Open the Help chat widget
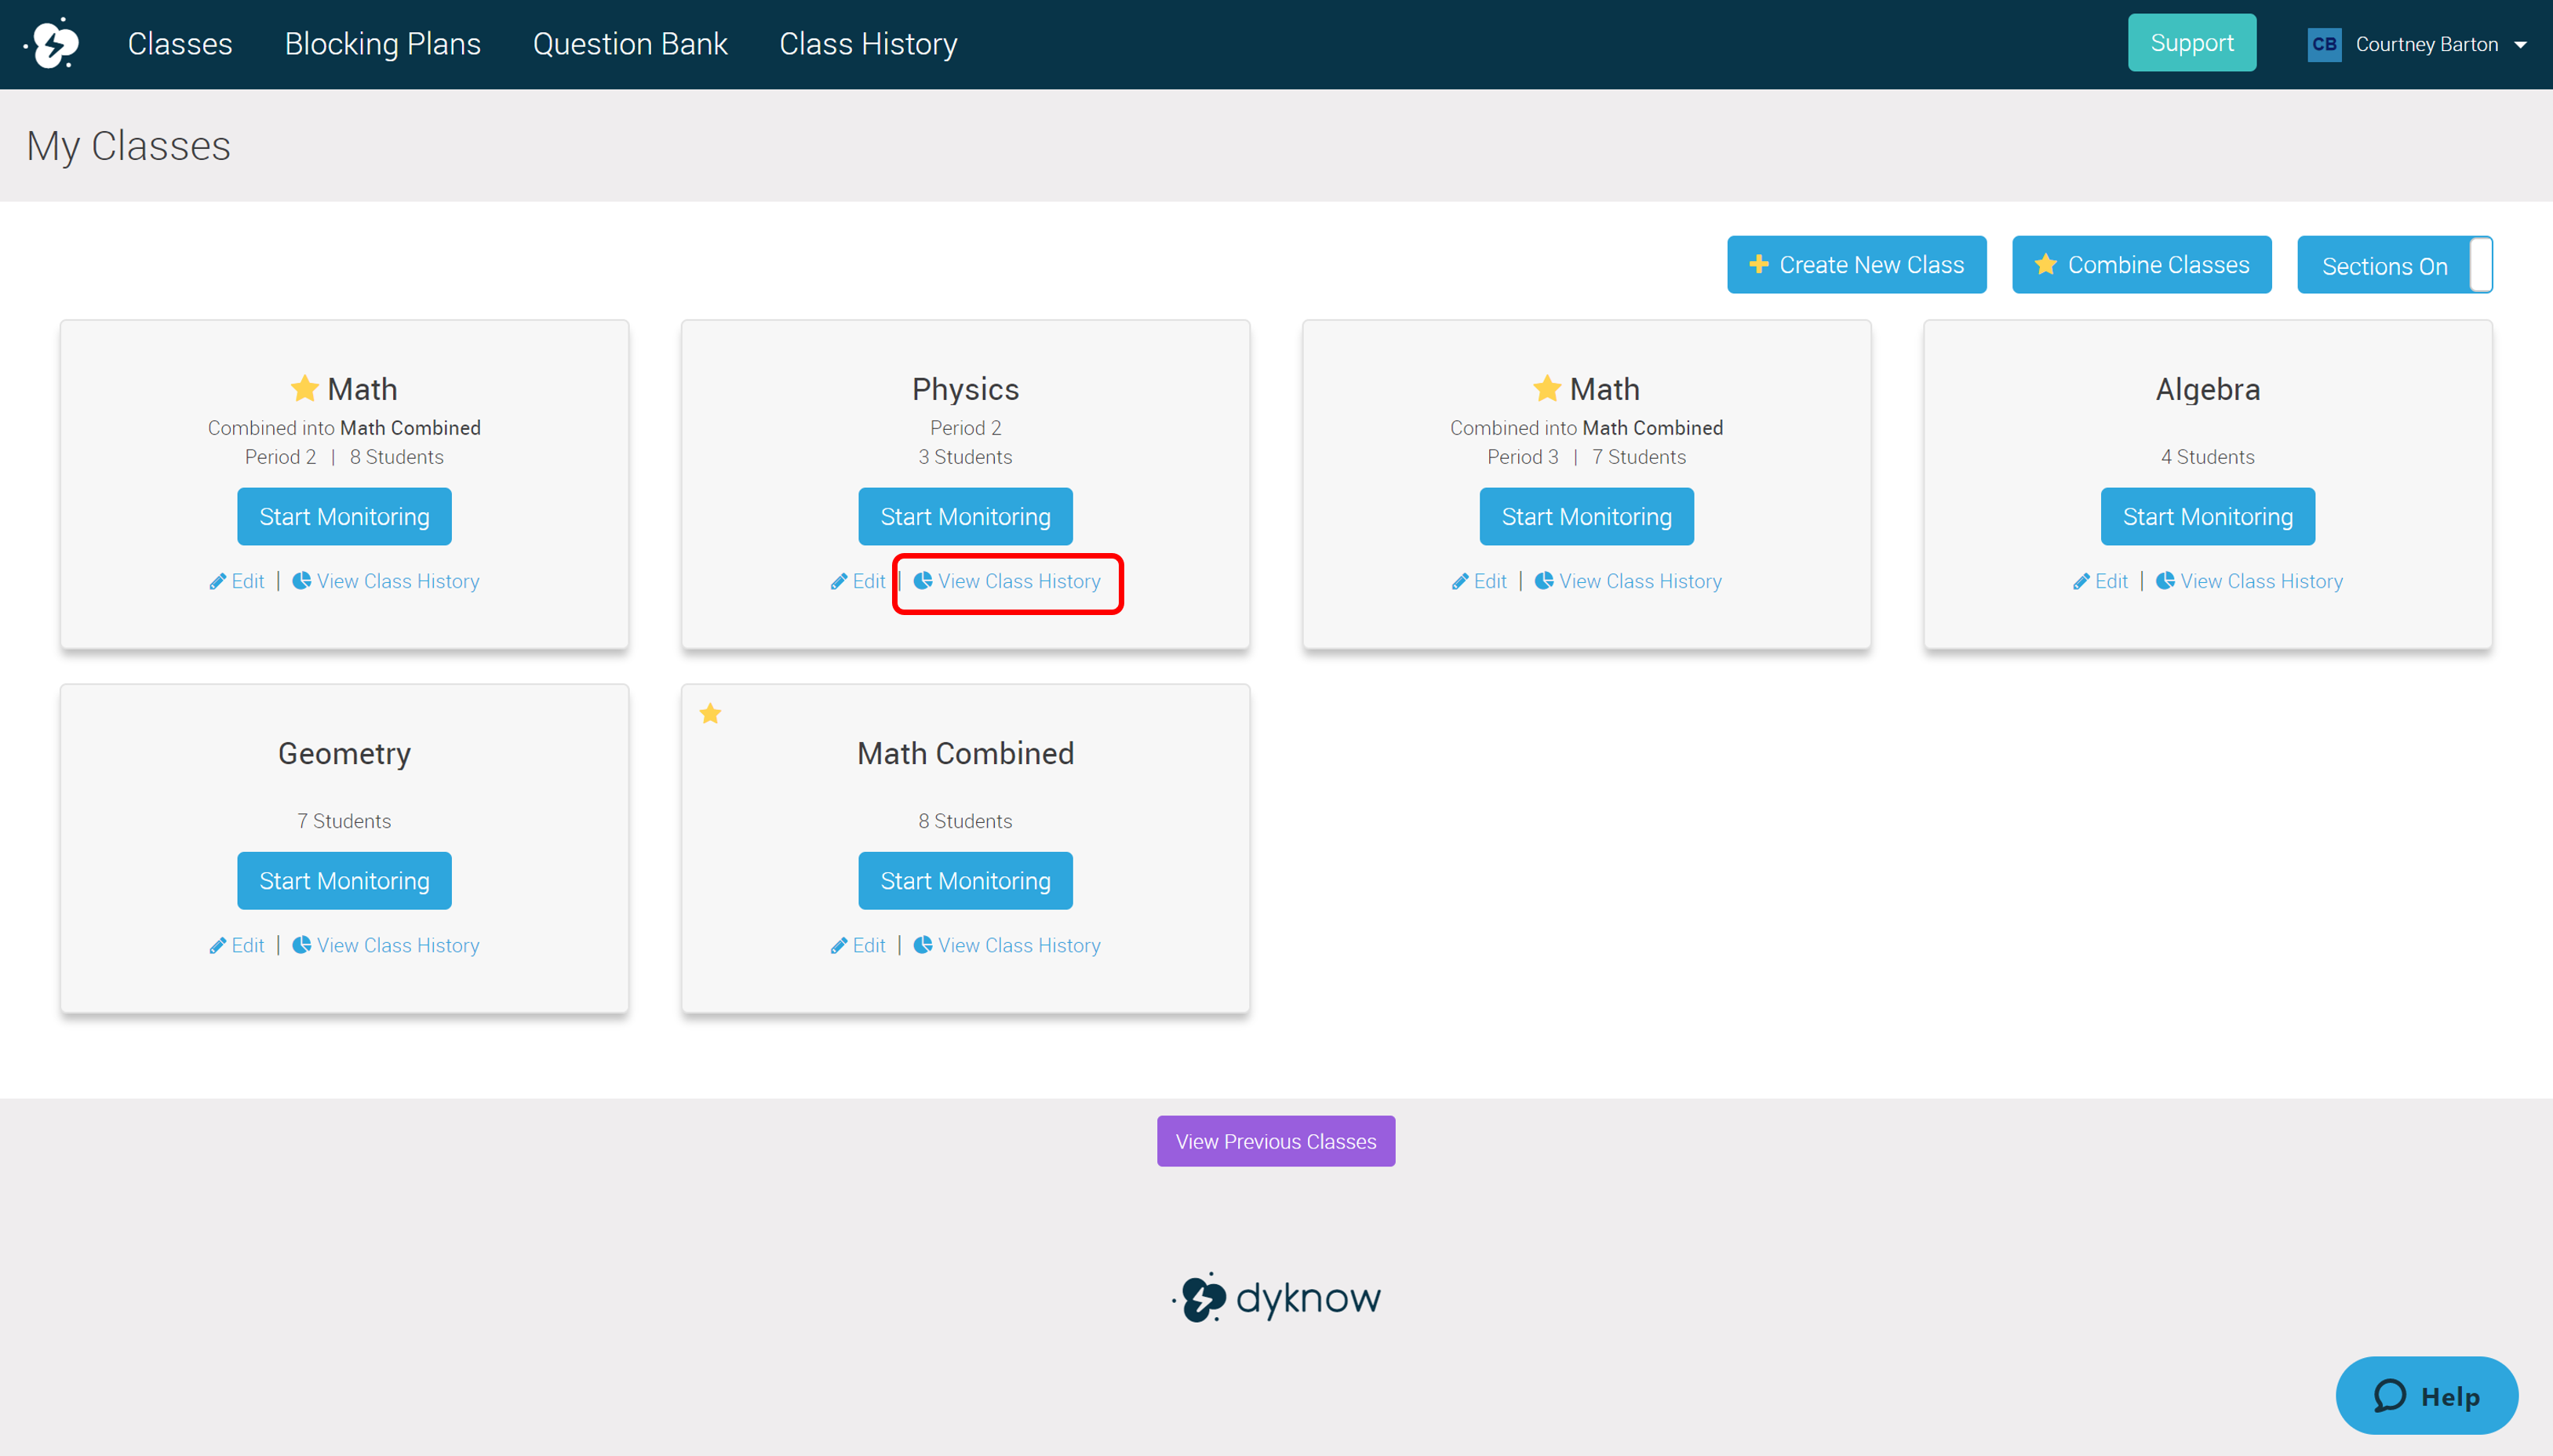The image size is (2553, 1456). point(2426,1395)
